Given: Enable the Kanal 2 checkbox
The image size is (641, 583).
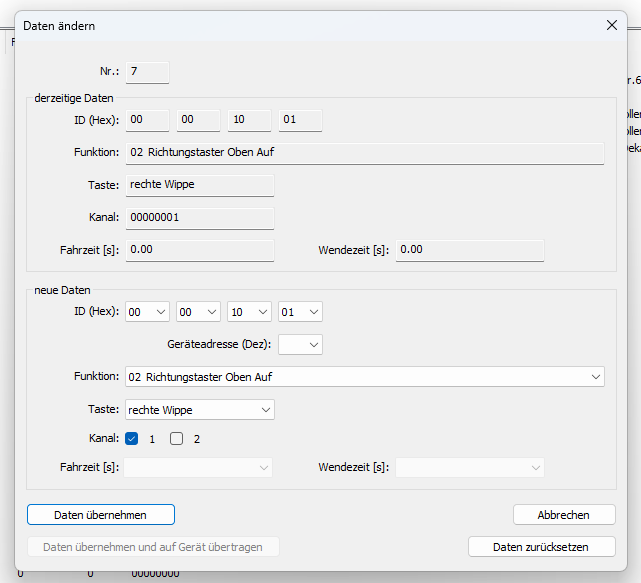Looking at the screenshot, I should click(x=177, y=439).
